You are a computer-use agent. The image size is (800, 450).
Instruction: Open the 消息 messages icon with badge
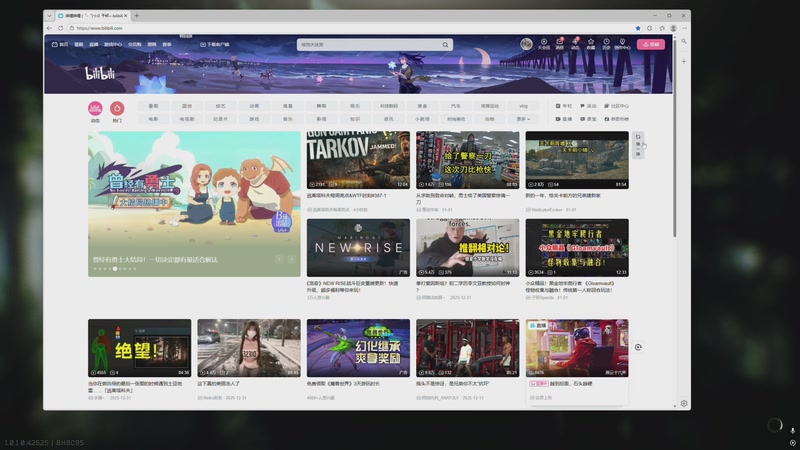pyautogui.click(x=560, y=44)
